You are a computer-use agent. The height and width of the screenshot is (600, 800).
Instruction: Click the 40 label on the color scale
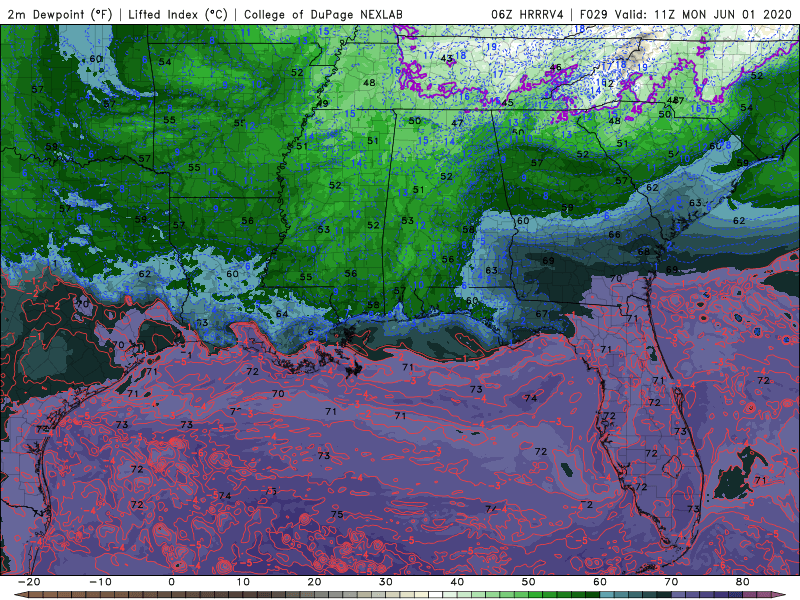(457, 582)
